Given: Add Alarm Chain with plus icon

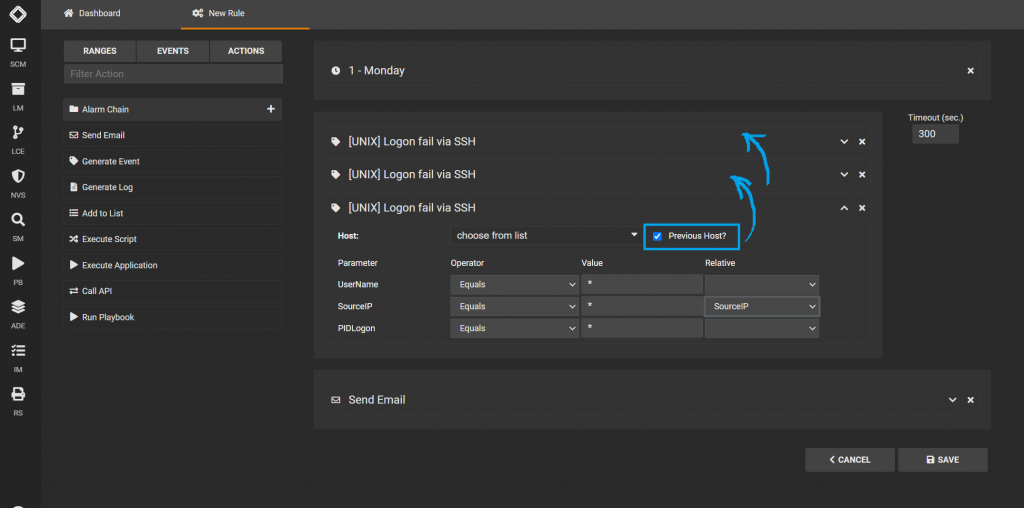Looking at the screenshot, I should (x=271, y=109).
